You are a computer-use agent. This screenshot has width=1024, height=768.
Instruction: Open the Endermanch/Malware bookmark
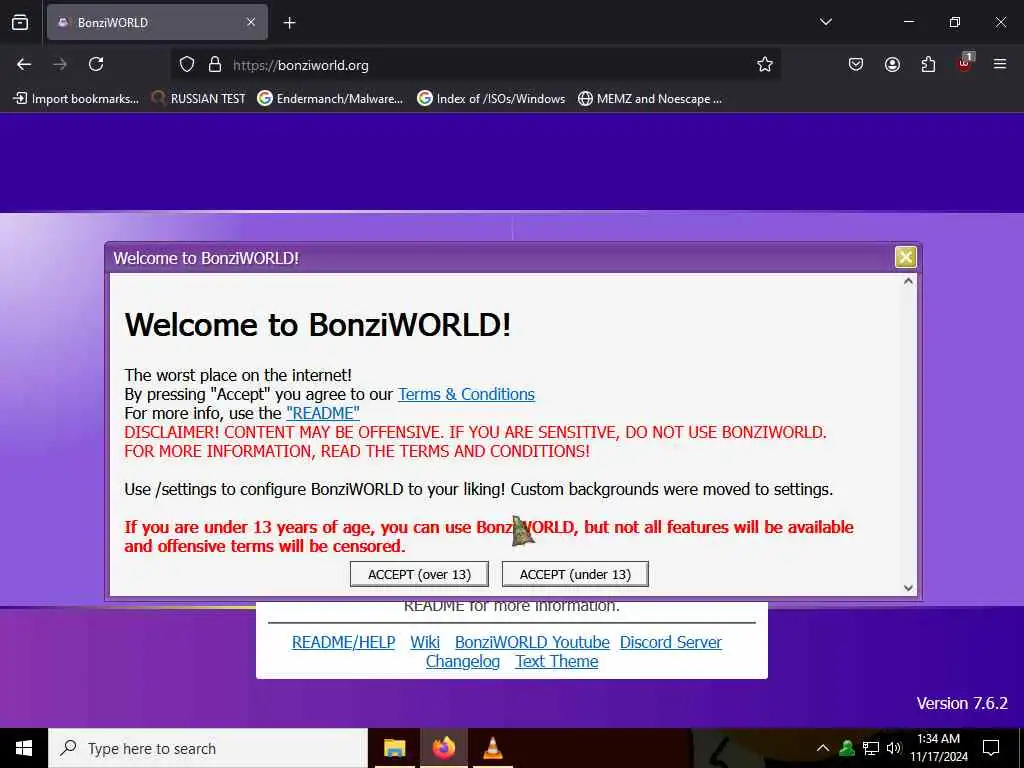pyautogui.click(x=330, y=99)
